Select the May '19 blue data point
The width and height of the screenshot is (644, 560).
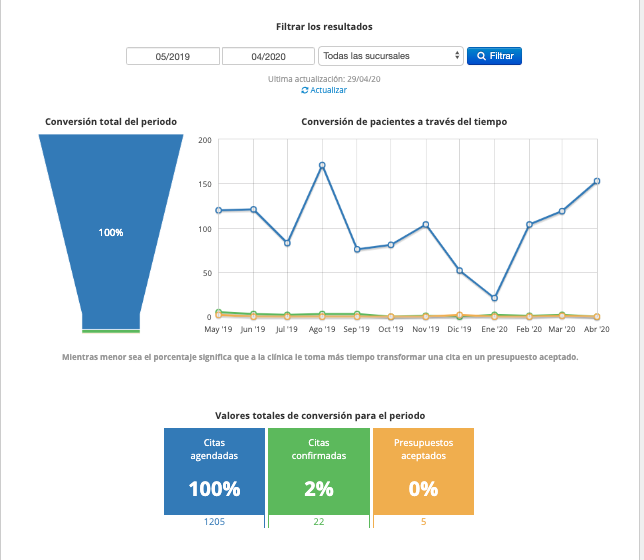219,210
